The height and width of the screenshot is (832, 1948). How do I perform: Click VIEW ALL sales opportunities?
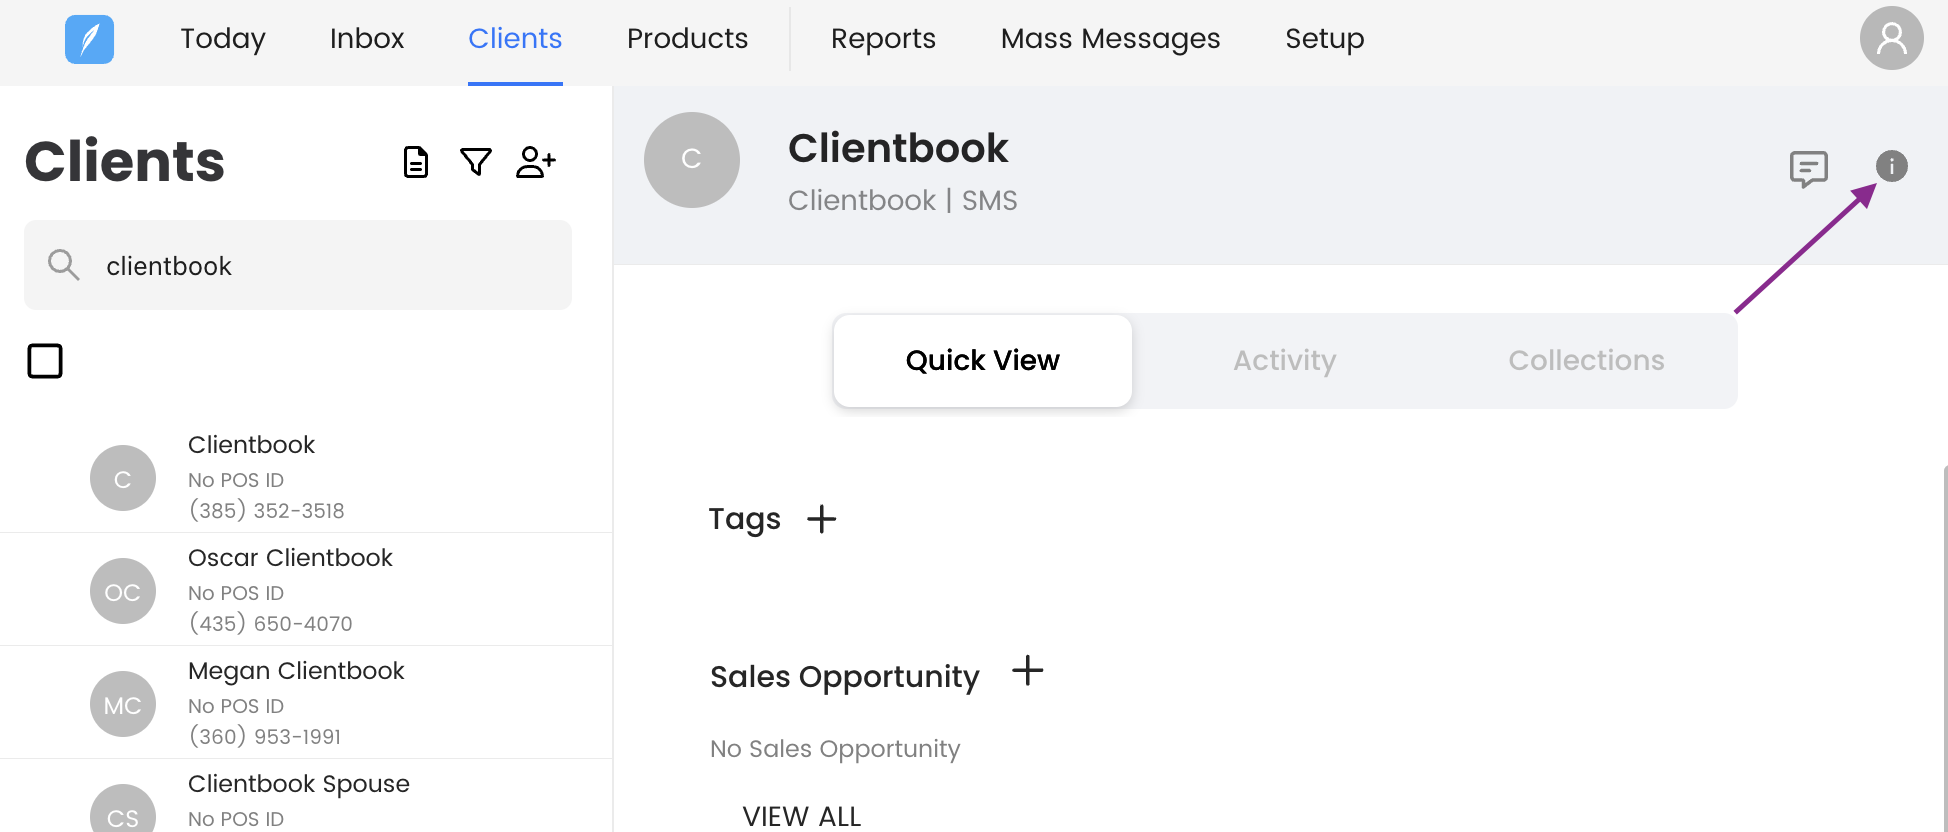coord(801,816)
